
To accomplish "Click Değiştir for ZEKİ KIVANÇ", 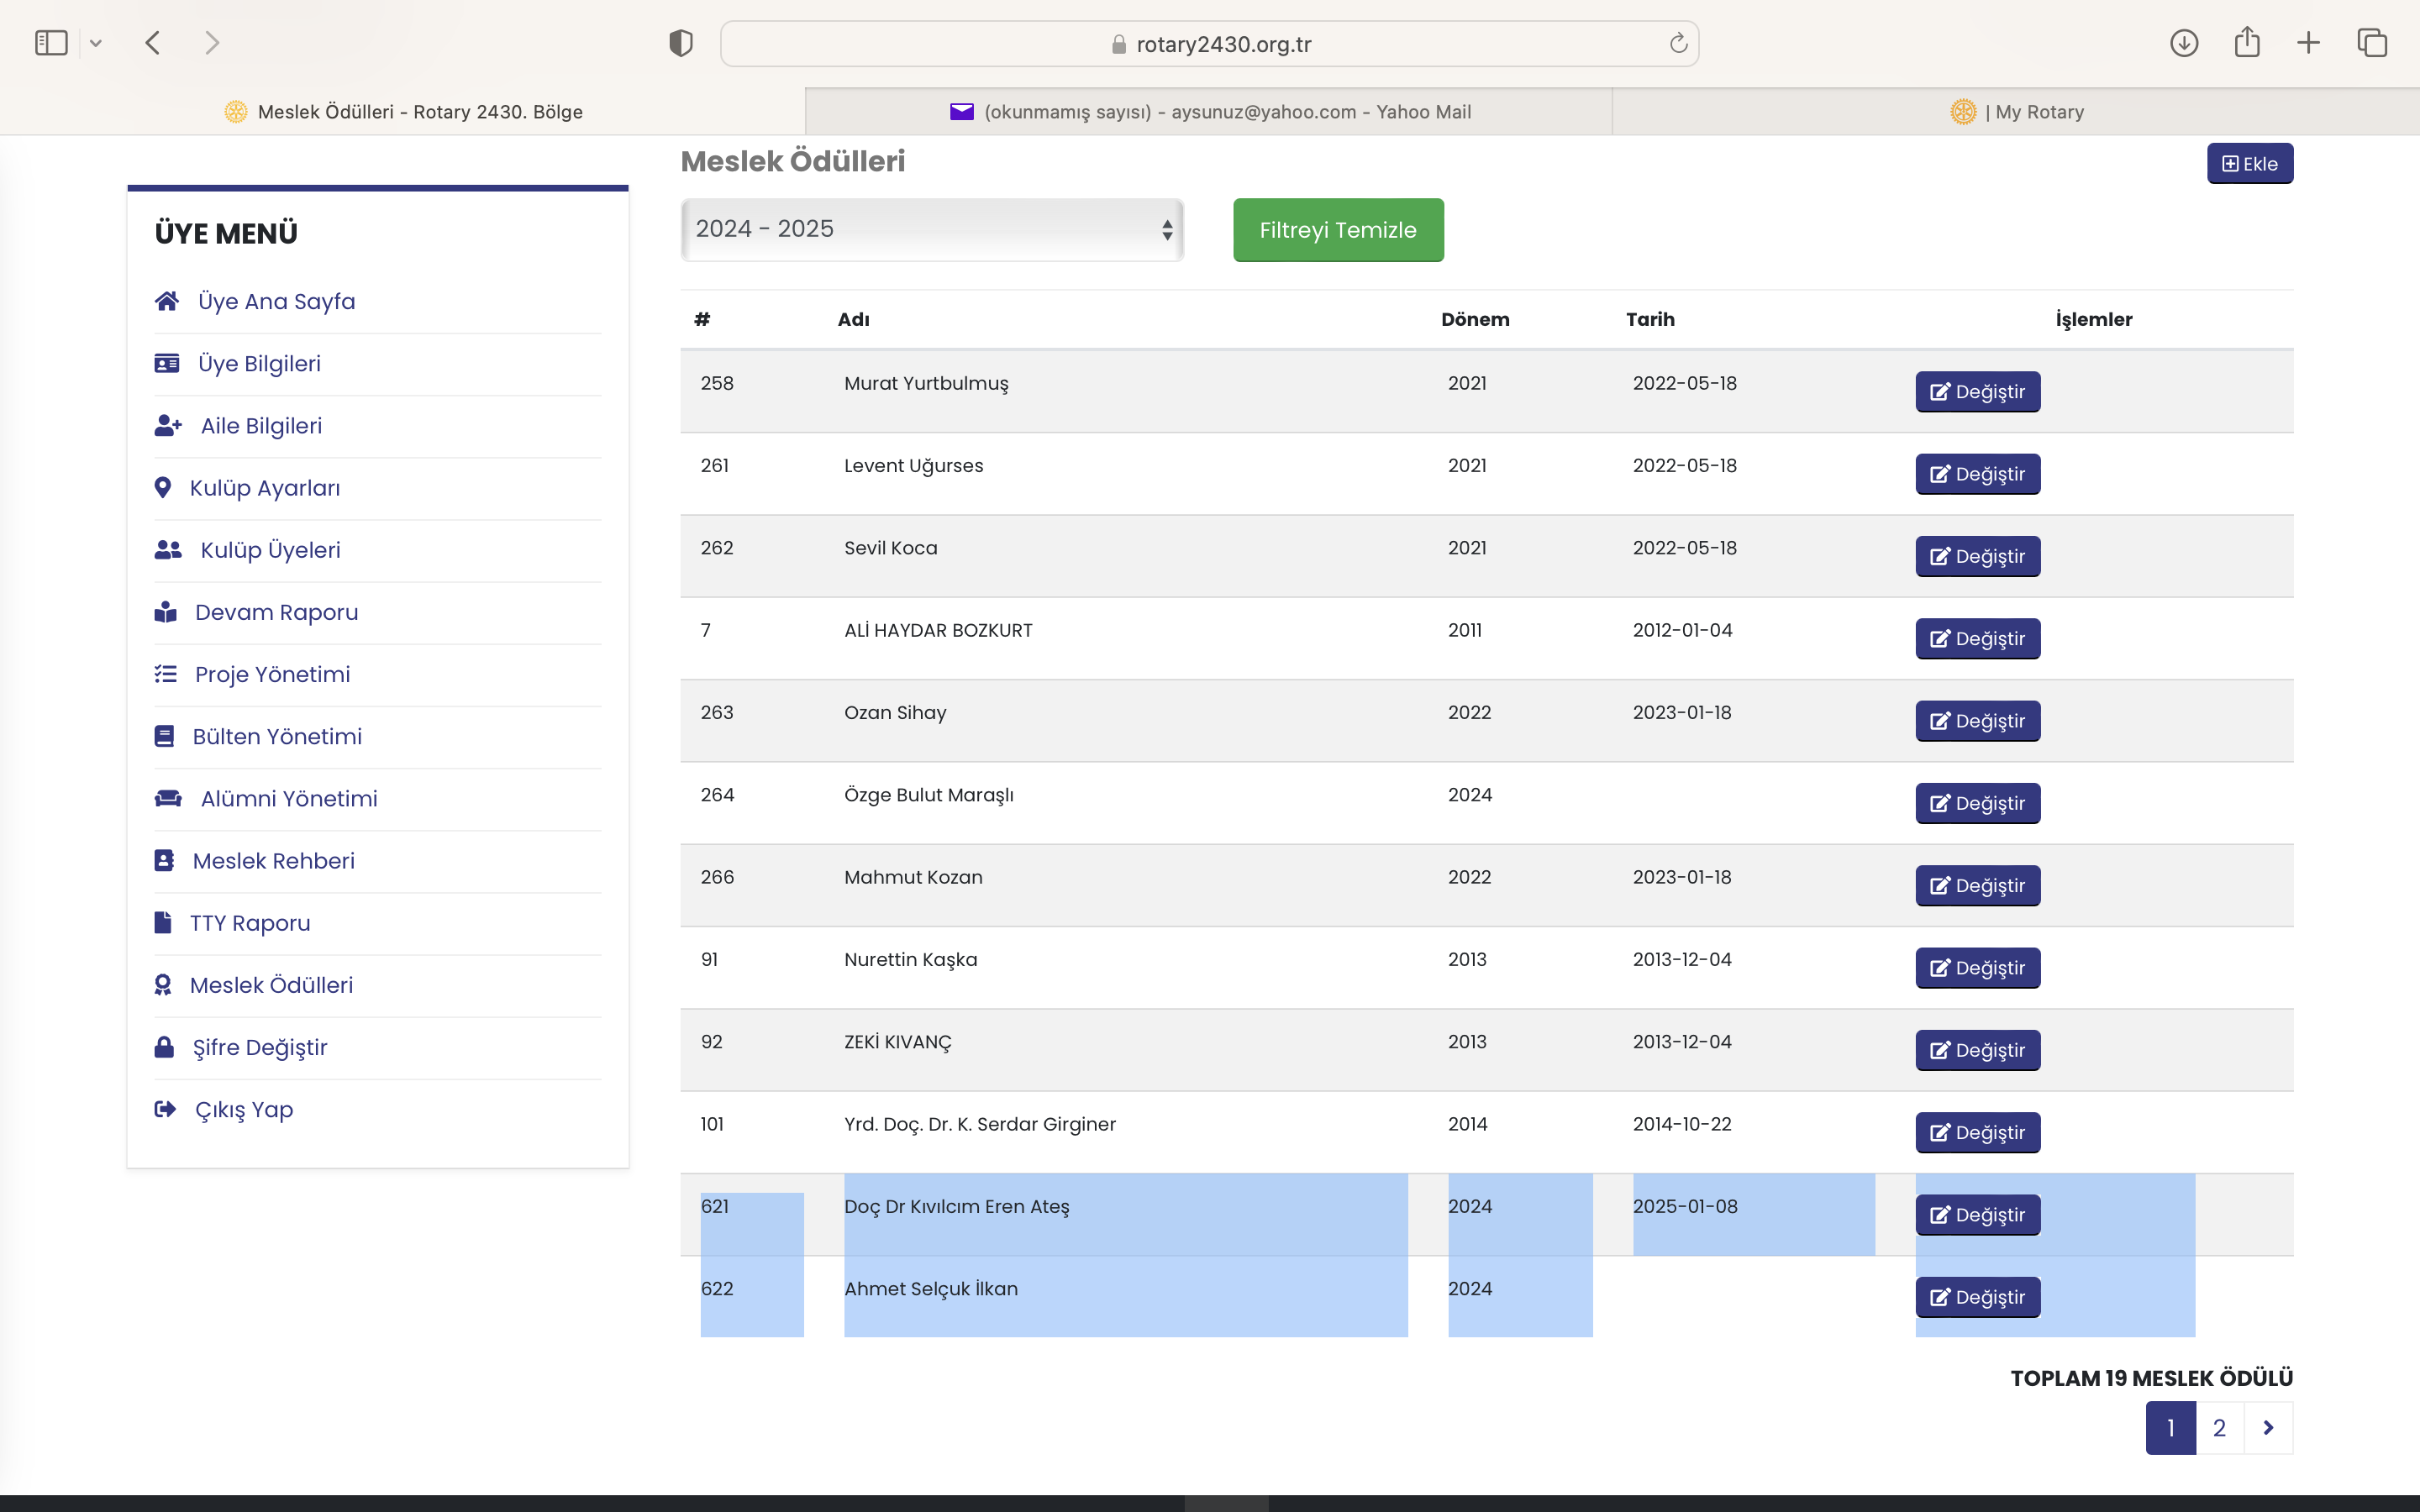I will 1977,1051.
